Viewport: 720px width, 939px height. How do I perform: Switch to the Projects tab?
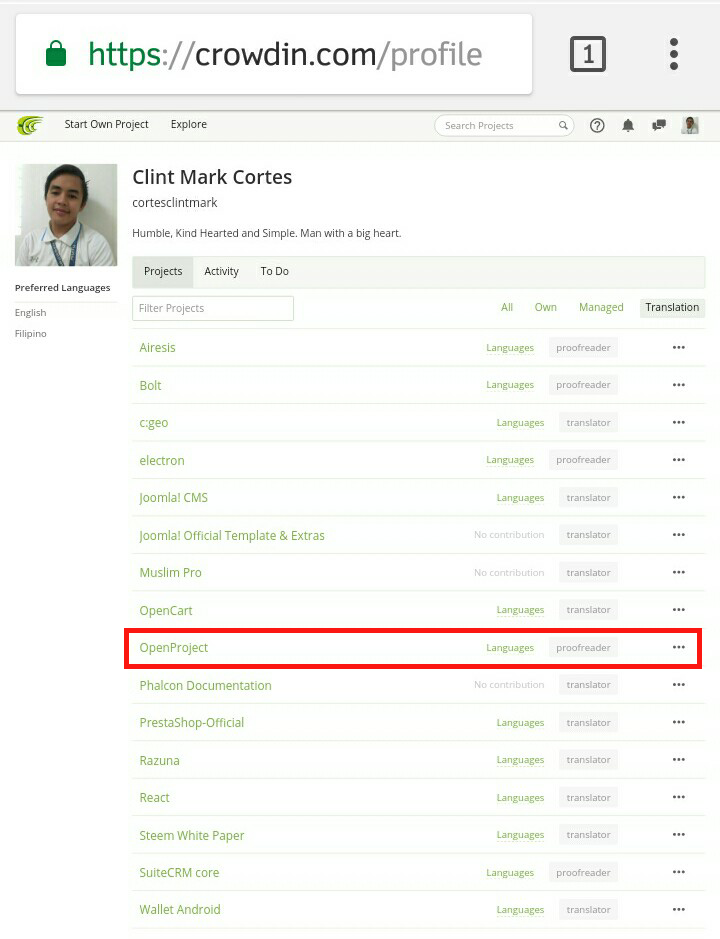point(163,271)
